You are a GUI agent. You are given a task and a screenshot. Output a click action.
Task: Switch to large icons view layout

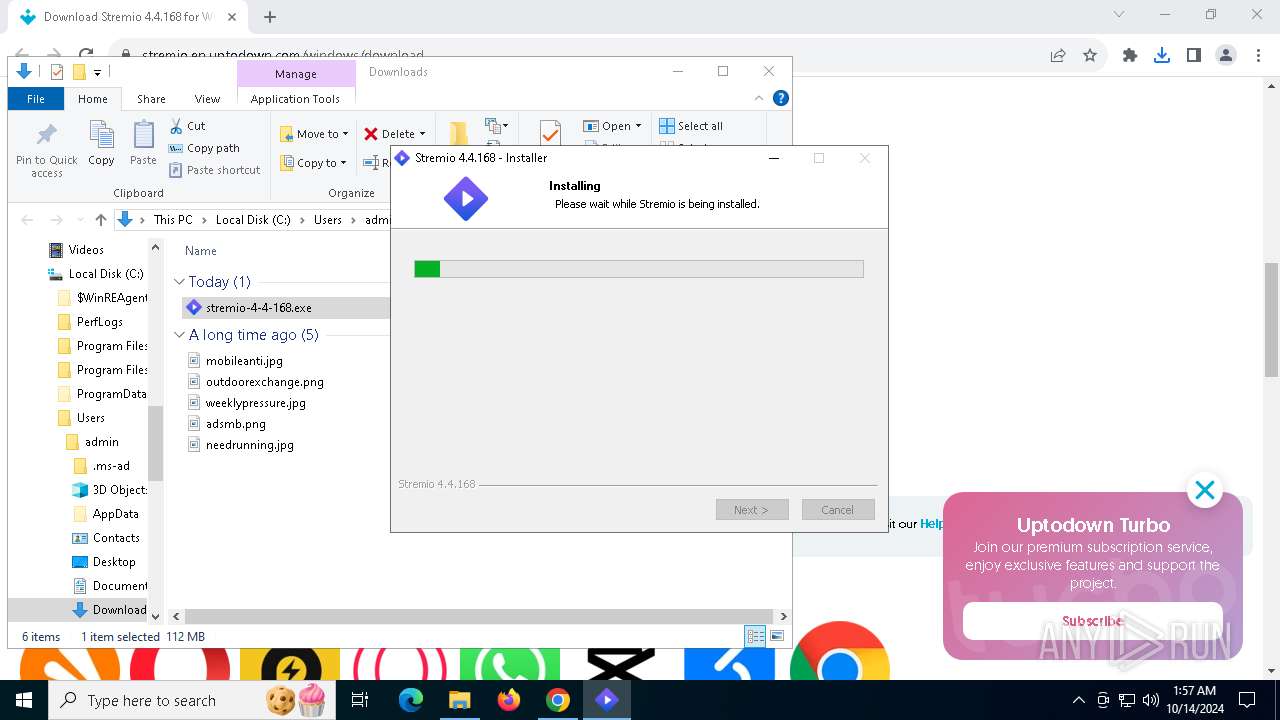(777, 636)
